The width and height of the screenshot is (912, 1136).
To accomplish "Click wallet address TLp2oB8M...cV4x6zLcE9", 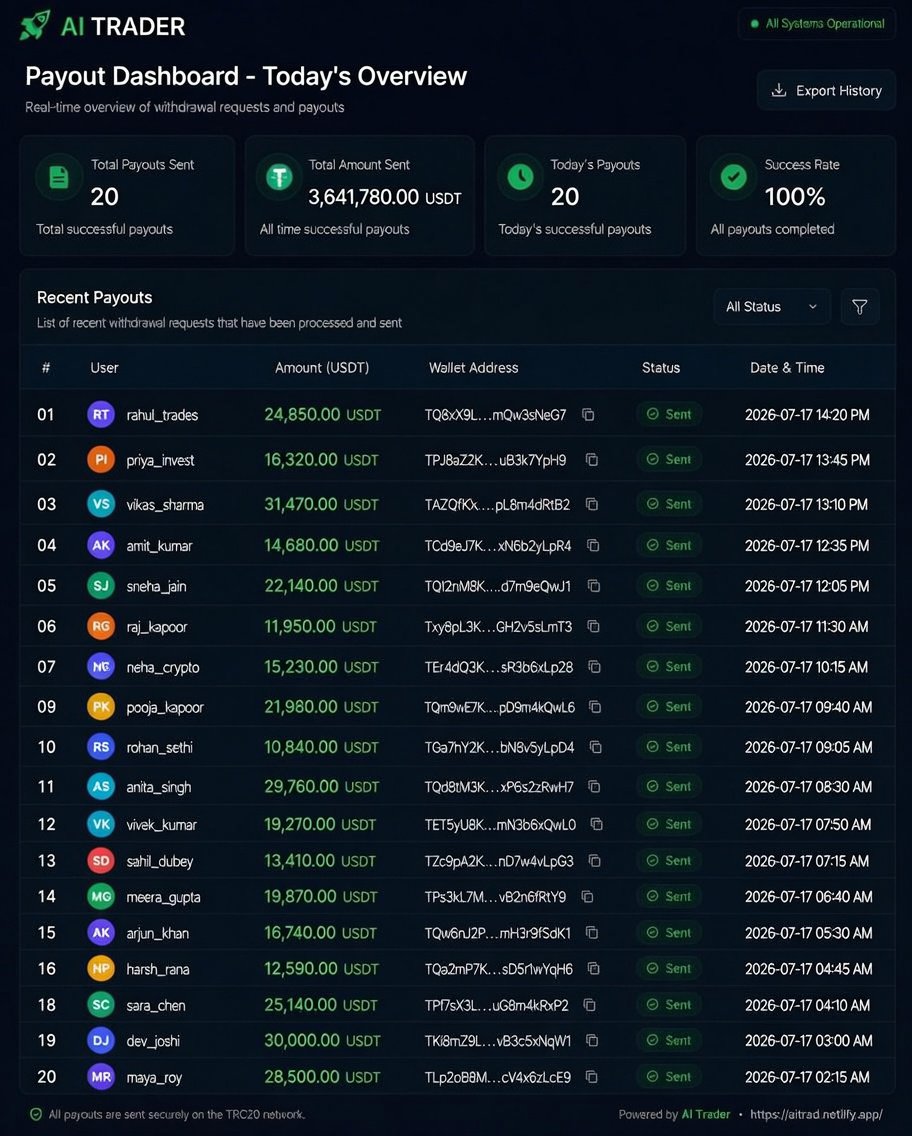I will pos(498,1077).
